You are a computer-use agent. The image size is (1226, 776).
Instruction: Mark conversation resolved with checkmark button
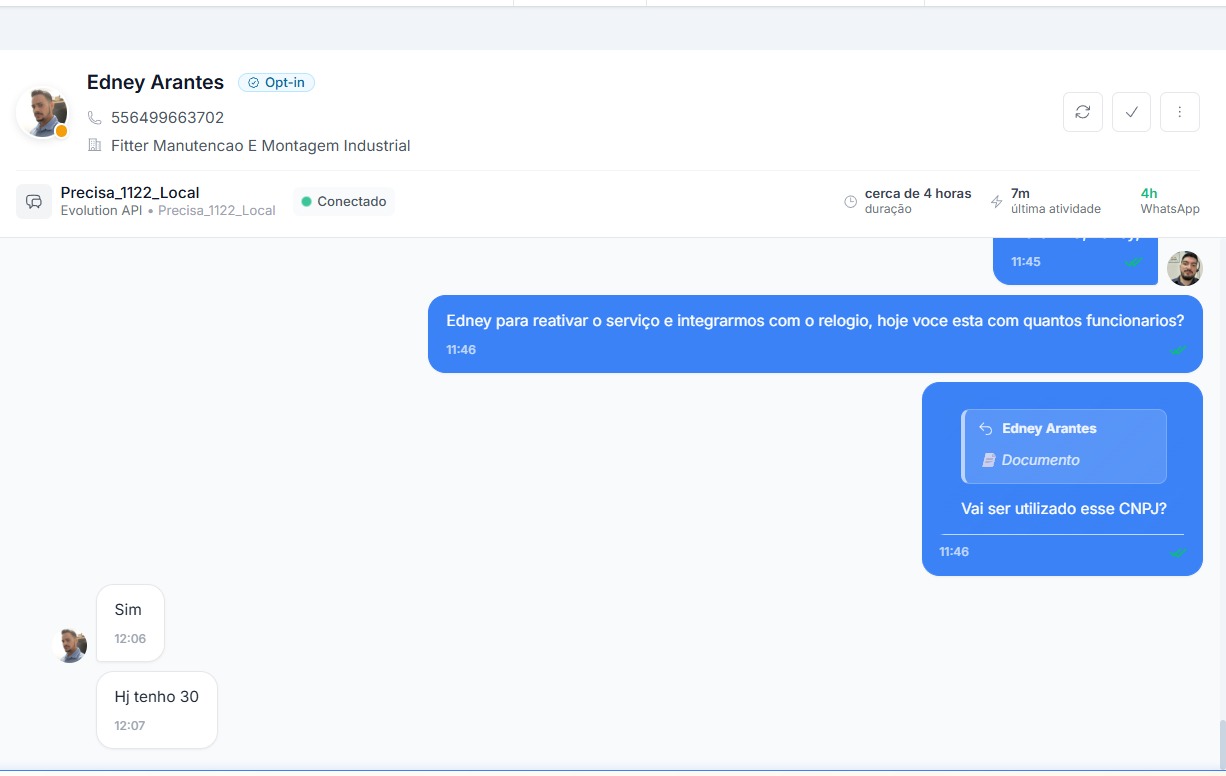[1131, 112]
